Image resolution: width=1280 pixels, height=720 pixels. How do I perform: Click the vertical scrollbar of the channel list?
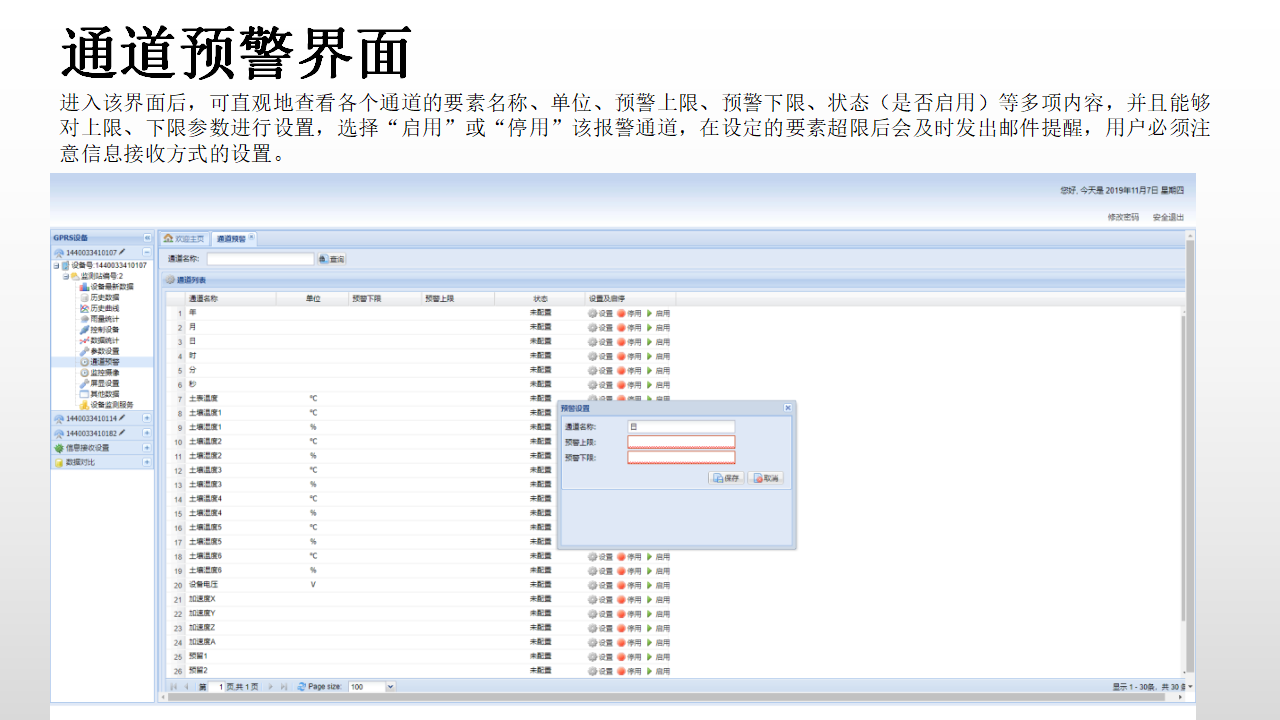pos(1189,450)
